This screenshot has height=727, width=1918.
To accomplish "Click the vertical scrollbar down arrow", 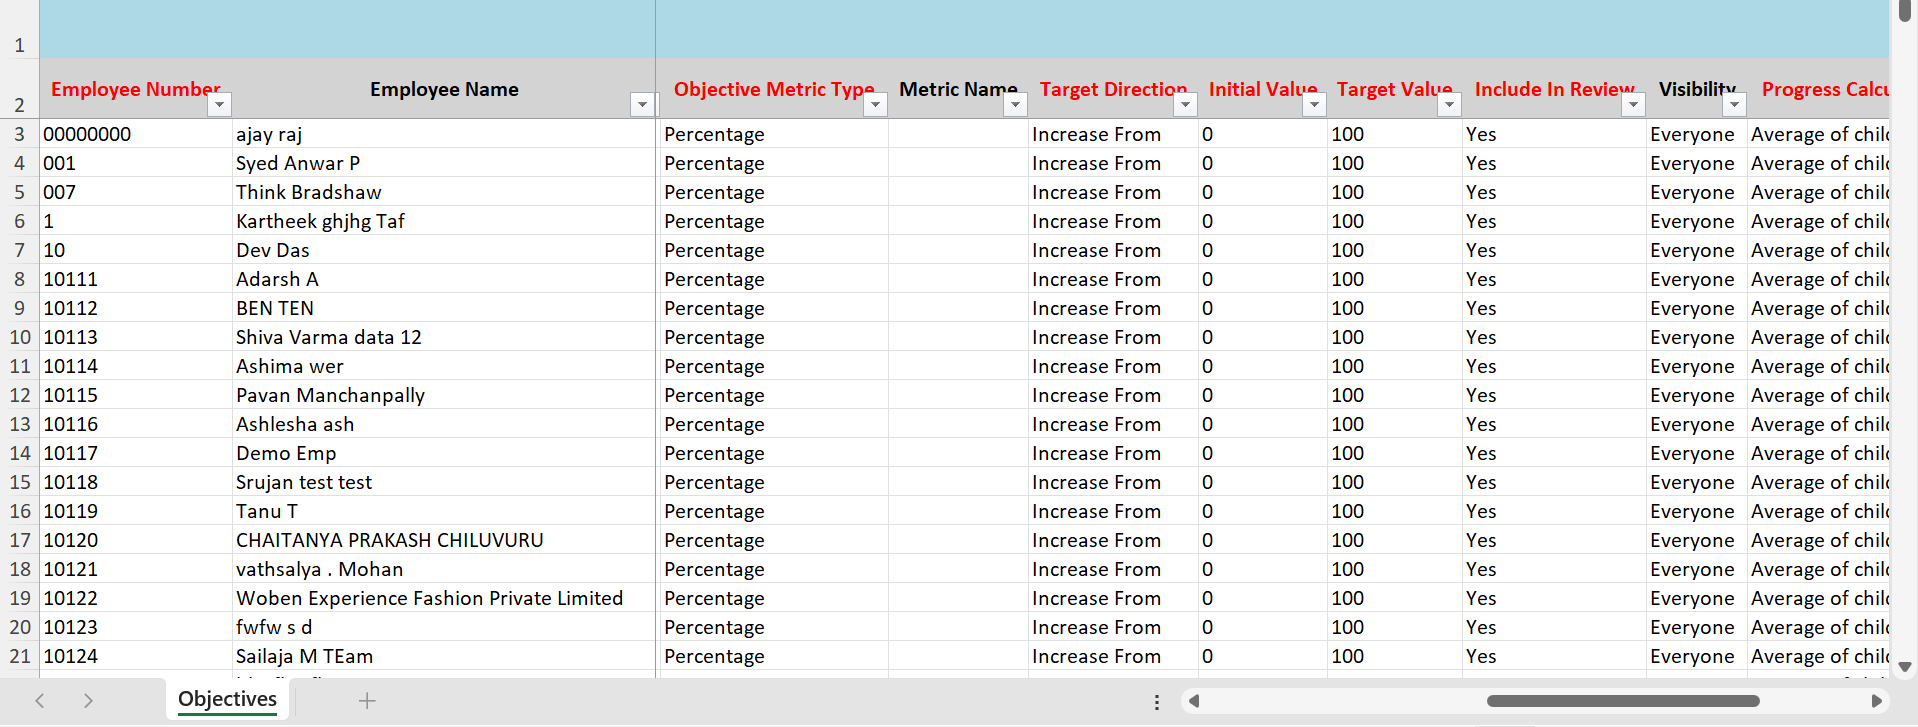I will (x=1904, y=667).
